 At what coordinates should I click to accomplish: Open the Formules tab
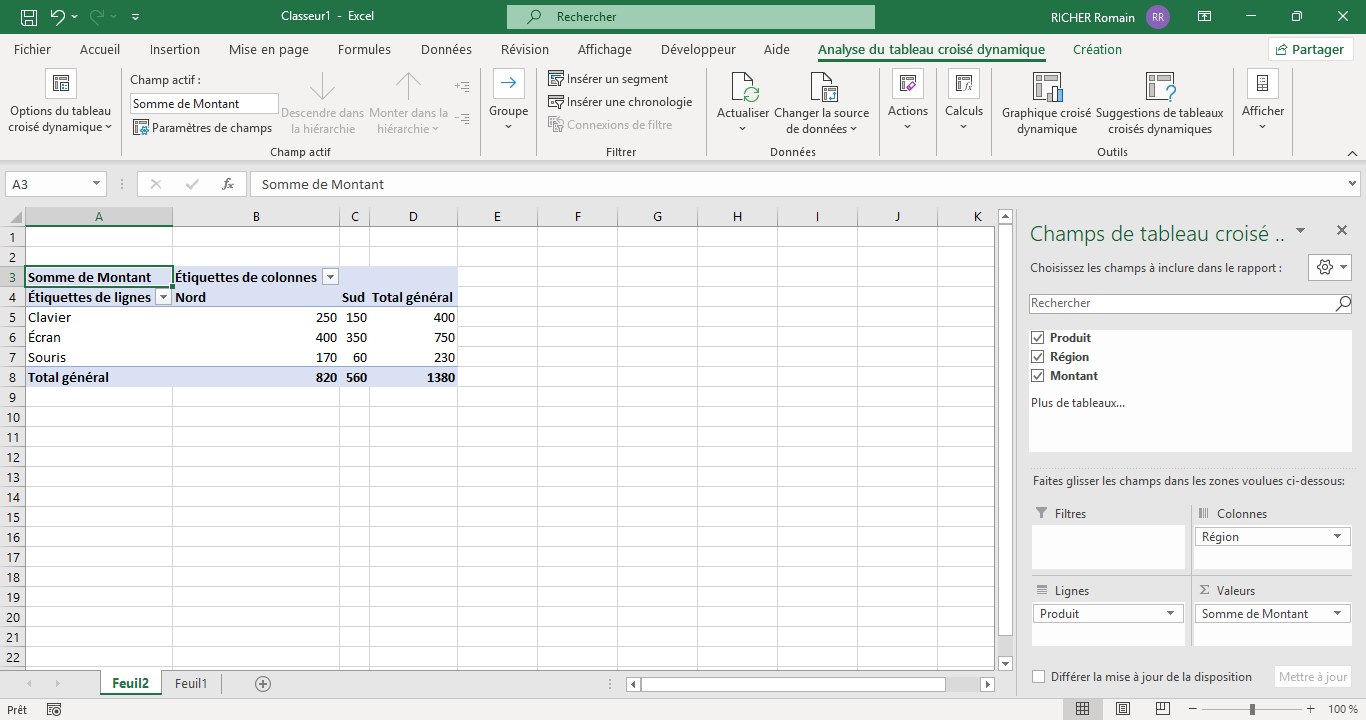point(364,49)
